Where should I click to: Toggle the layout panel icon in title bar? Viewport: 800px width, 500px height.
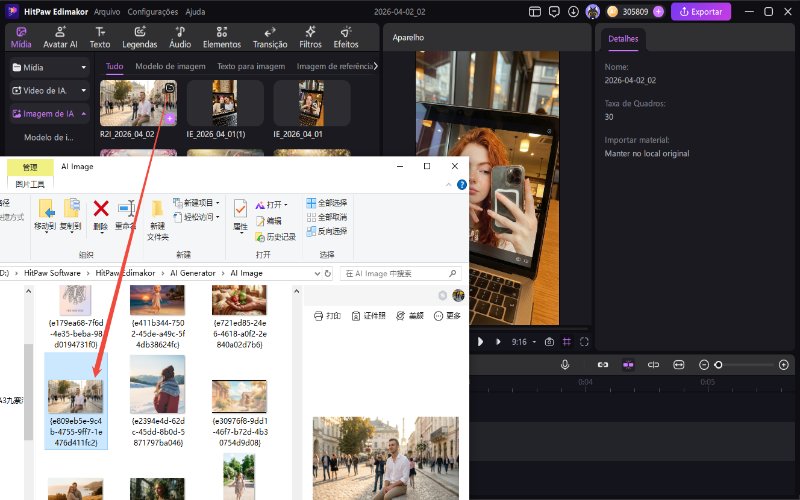click(x=535, y=12)
